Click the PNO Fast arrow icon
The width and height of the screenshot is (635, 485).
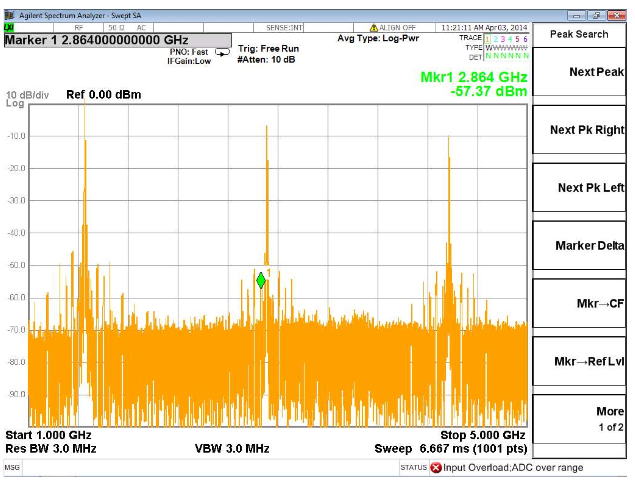click(223, 51)
